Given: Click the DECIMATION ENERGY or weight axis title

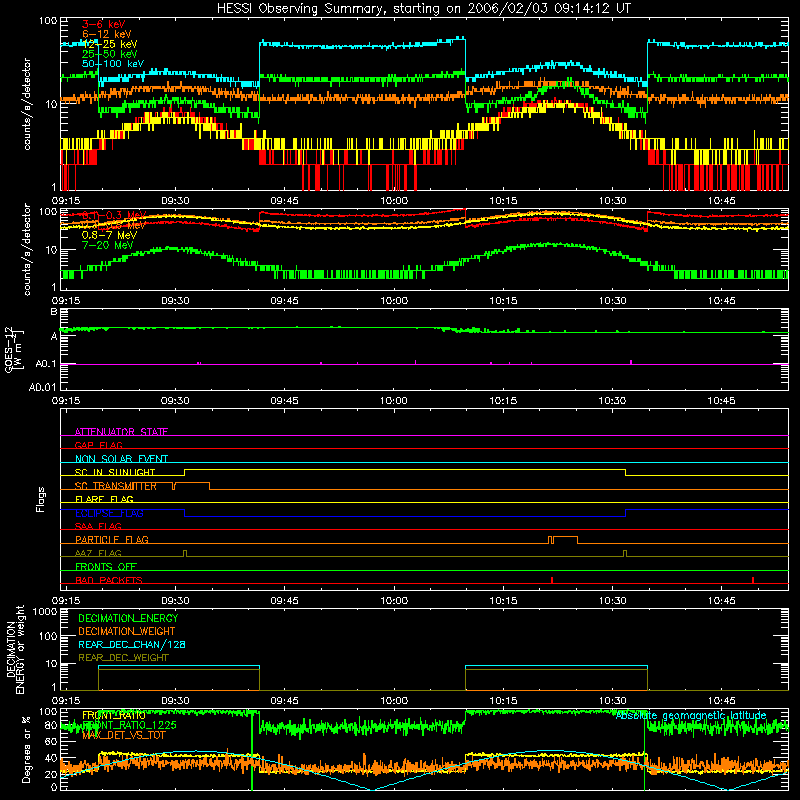Looking at the screenshot, I should (15, 649).
